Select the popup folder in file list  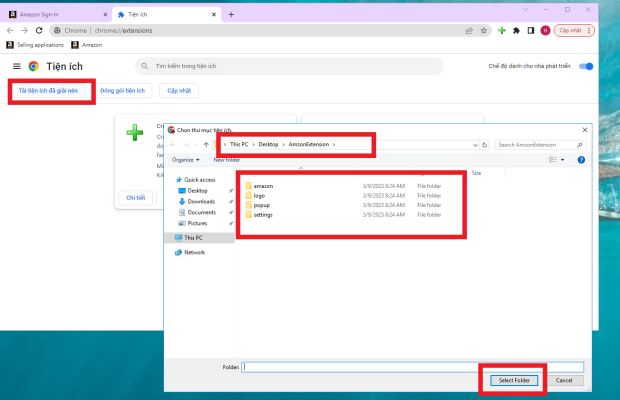point(262,205)
